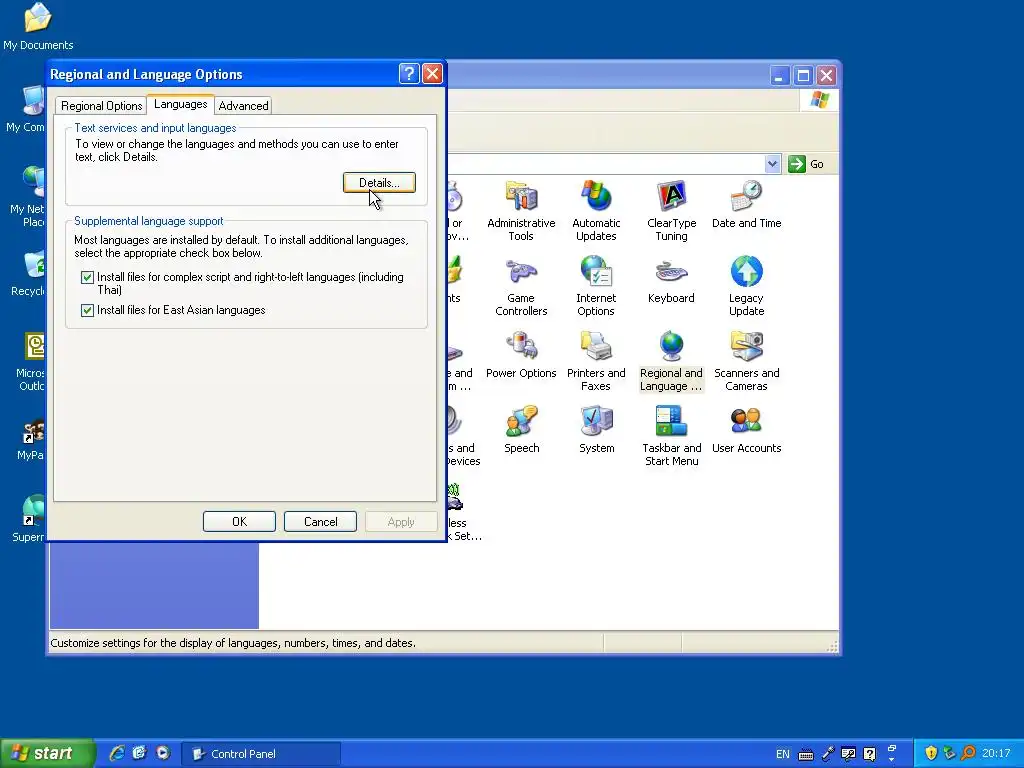Switch to Advanced tab

click(x=243, y=106)
